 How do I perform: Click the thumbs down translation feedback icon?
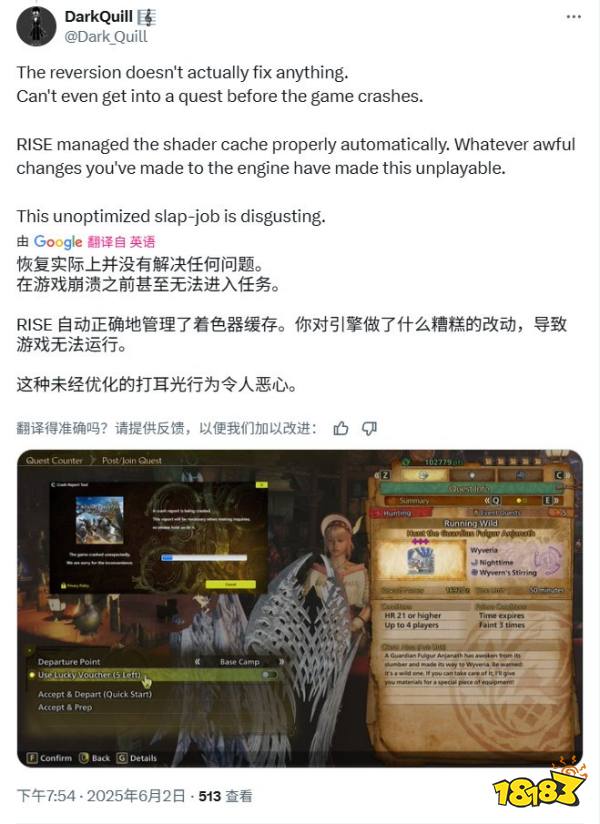coord(369,429)
